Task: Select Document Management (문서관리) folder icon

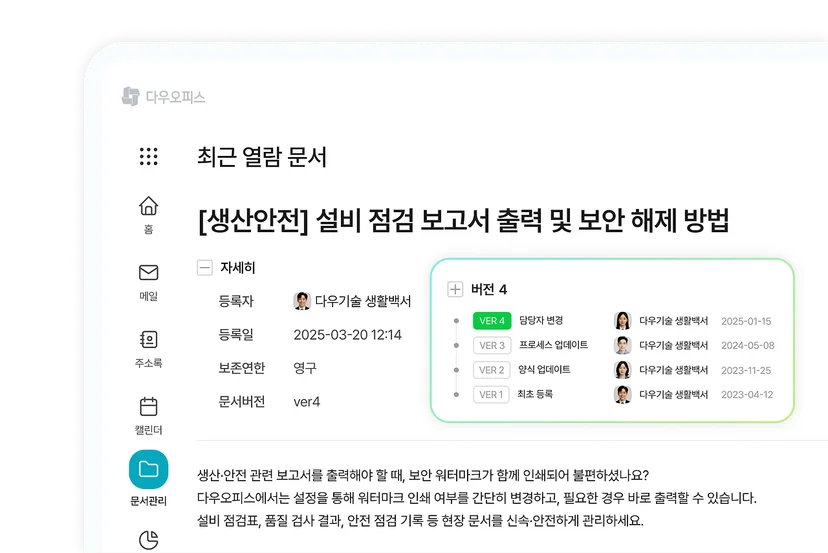Action: (148, 469)
